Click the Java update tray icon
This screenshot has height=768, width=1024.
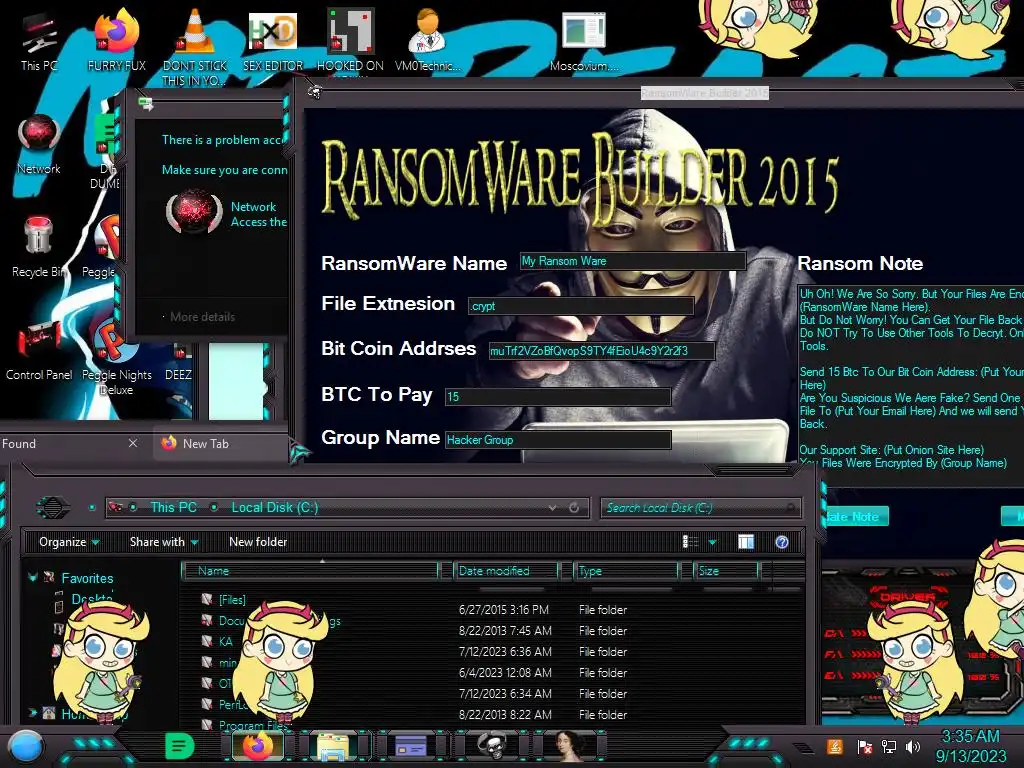835,746
